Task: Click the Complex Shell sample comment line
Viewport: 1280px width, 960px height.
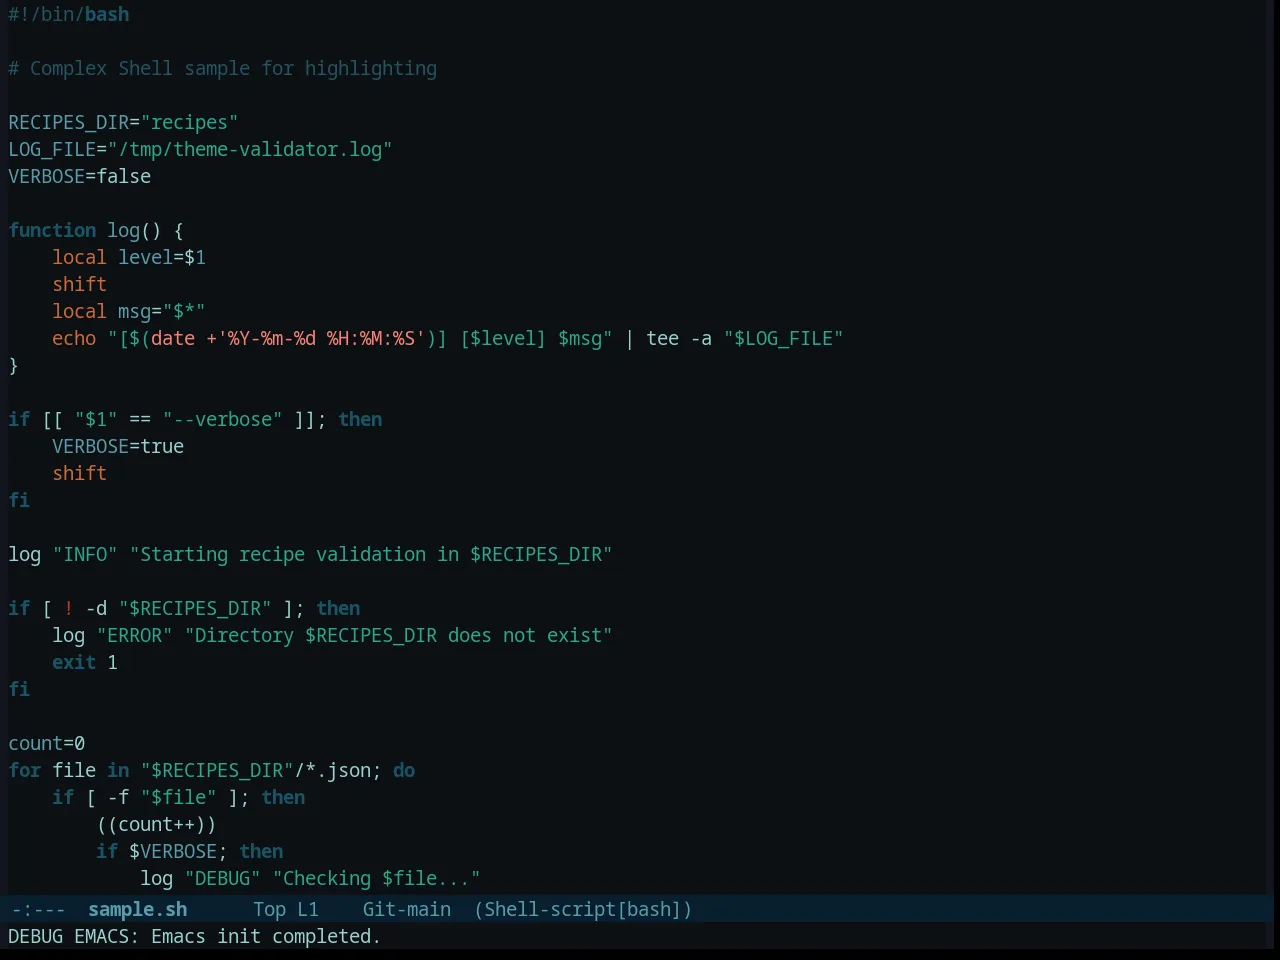Action: pyautogui.click(x=222, y=68)
